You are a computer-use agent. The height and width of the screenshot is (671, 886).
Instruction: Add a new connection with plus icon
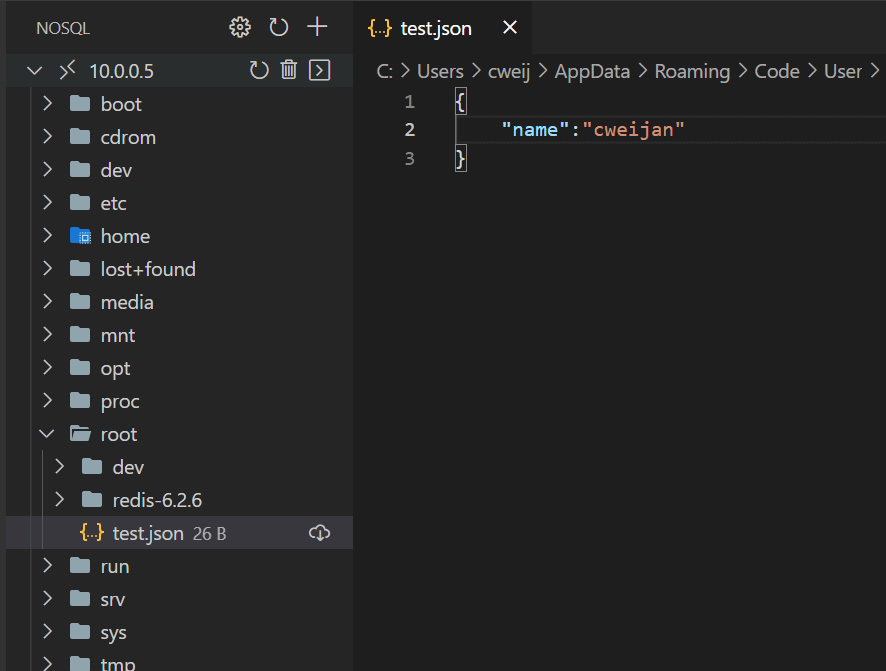coord(317,27)
